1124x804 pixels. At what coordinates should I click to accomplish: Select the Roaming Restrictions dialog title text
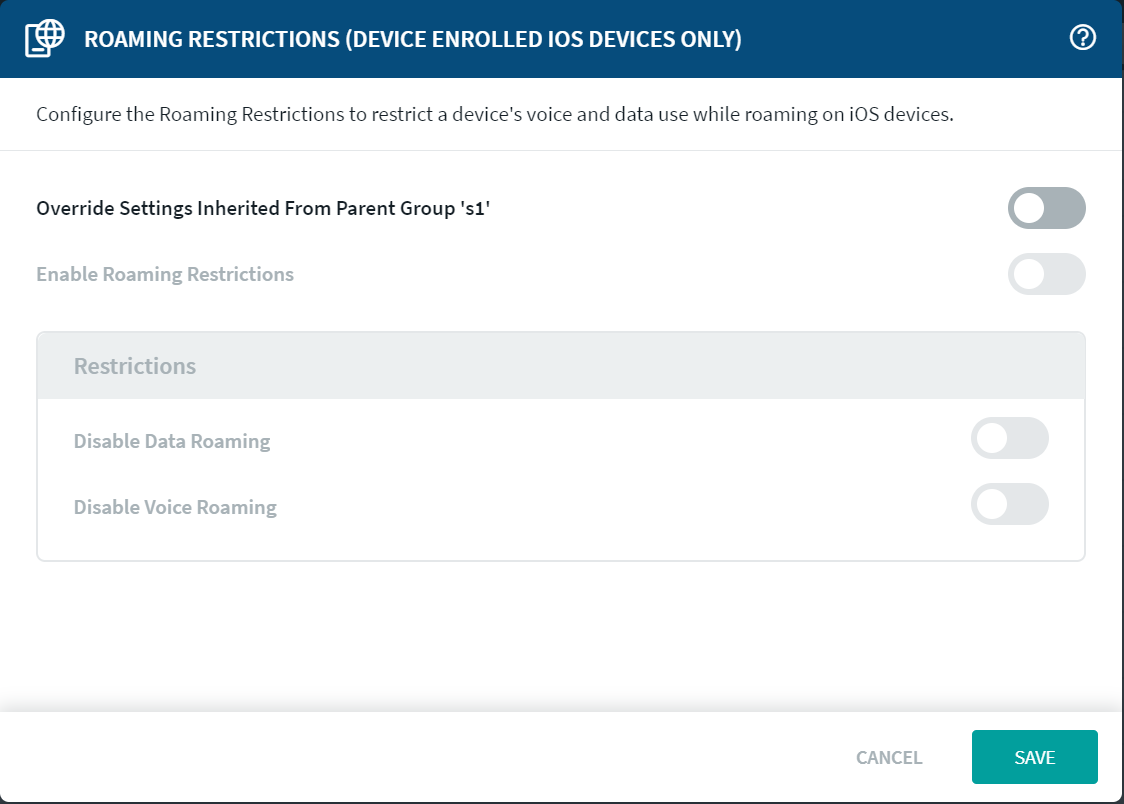412,40
